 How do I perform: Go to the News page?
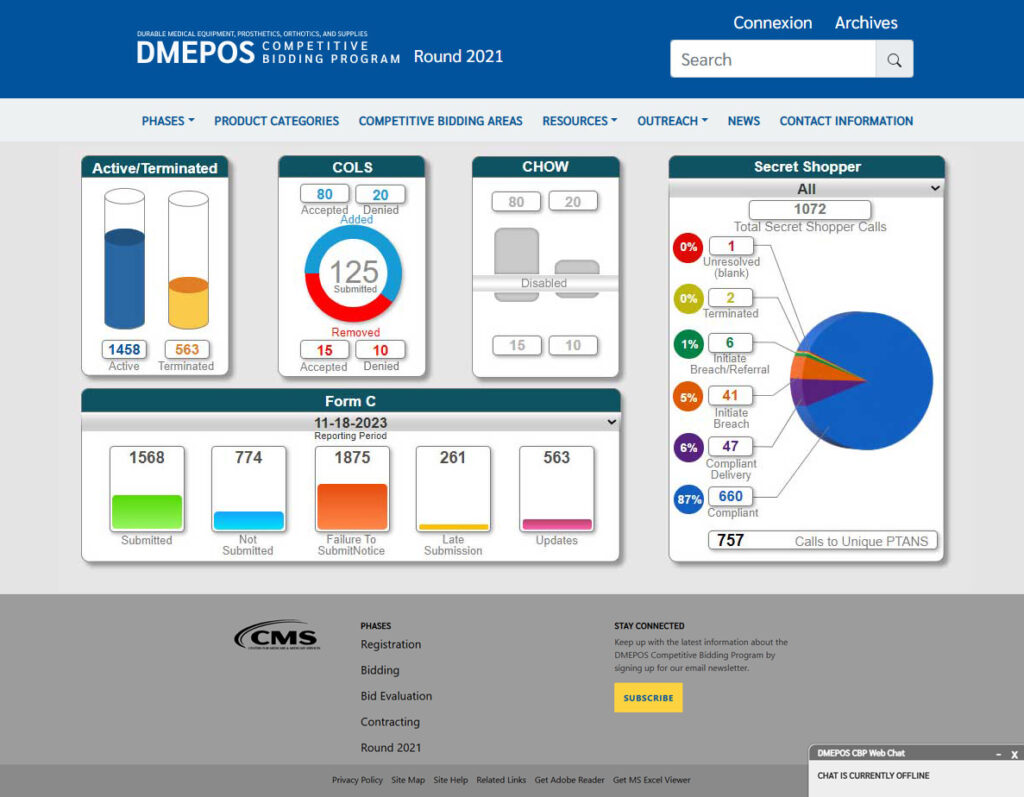click(x=743, y=121)
